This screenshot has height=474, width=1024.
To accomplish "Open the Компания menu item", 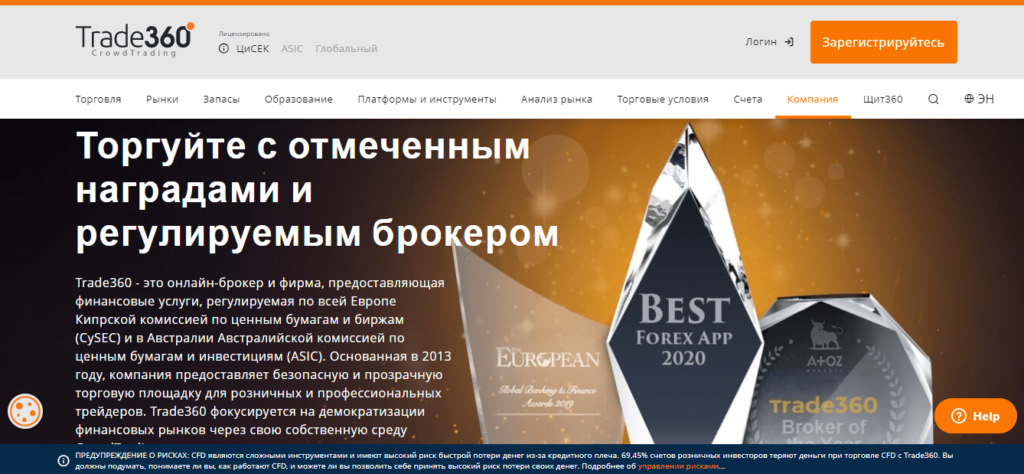I will click(x=812, y=99).
